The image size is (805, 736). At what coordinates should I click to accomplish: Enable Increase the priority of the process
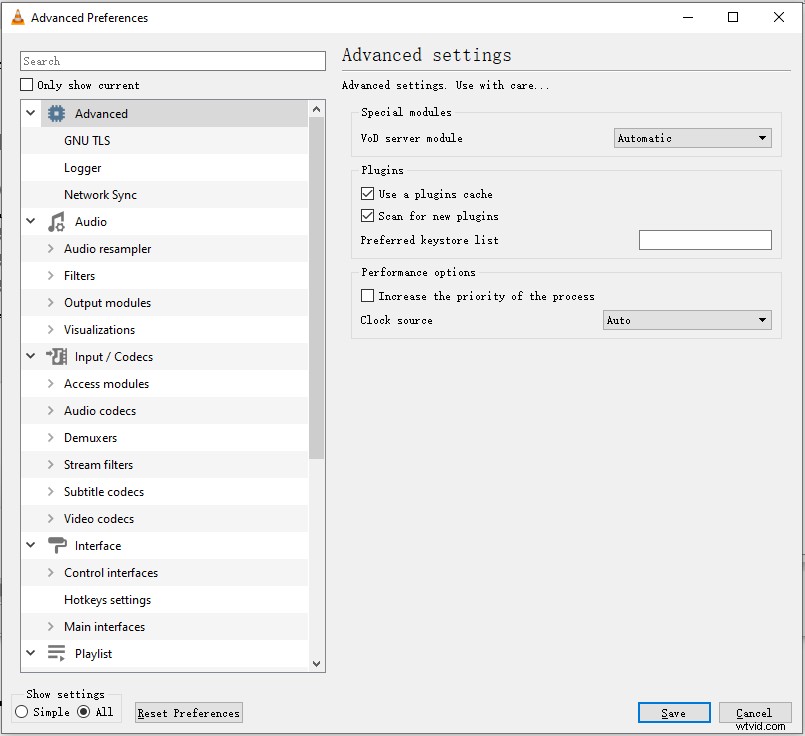tap(367, 295)
